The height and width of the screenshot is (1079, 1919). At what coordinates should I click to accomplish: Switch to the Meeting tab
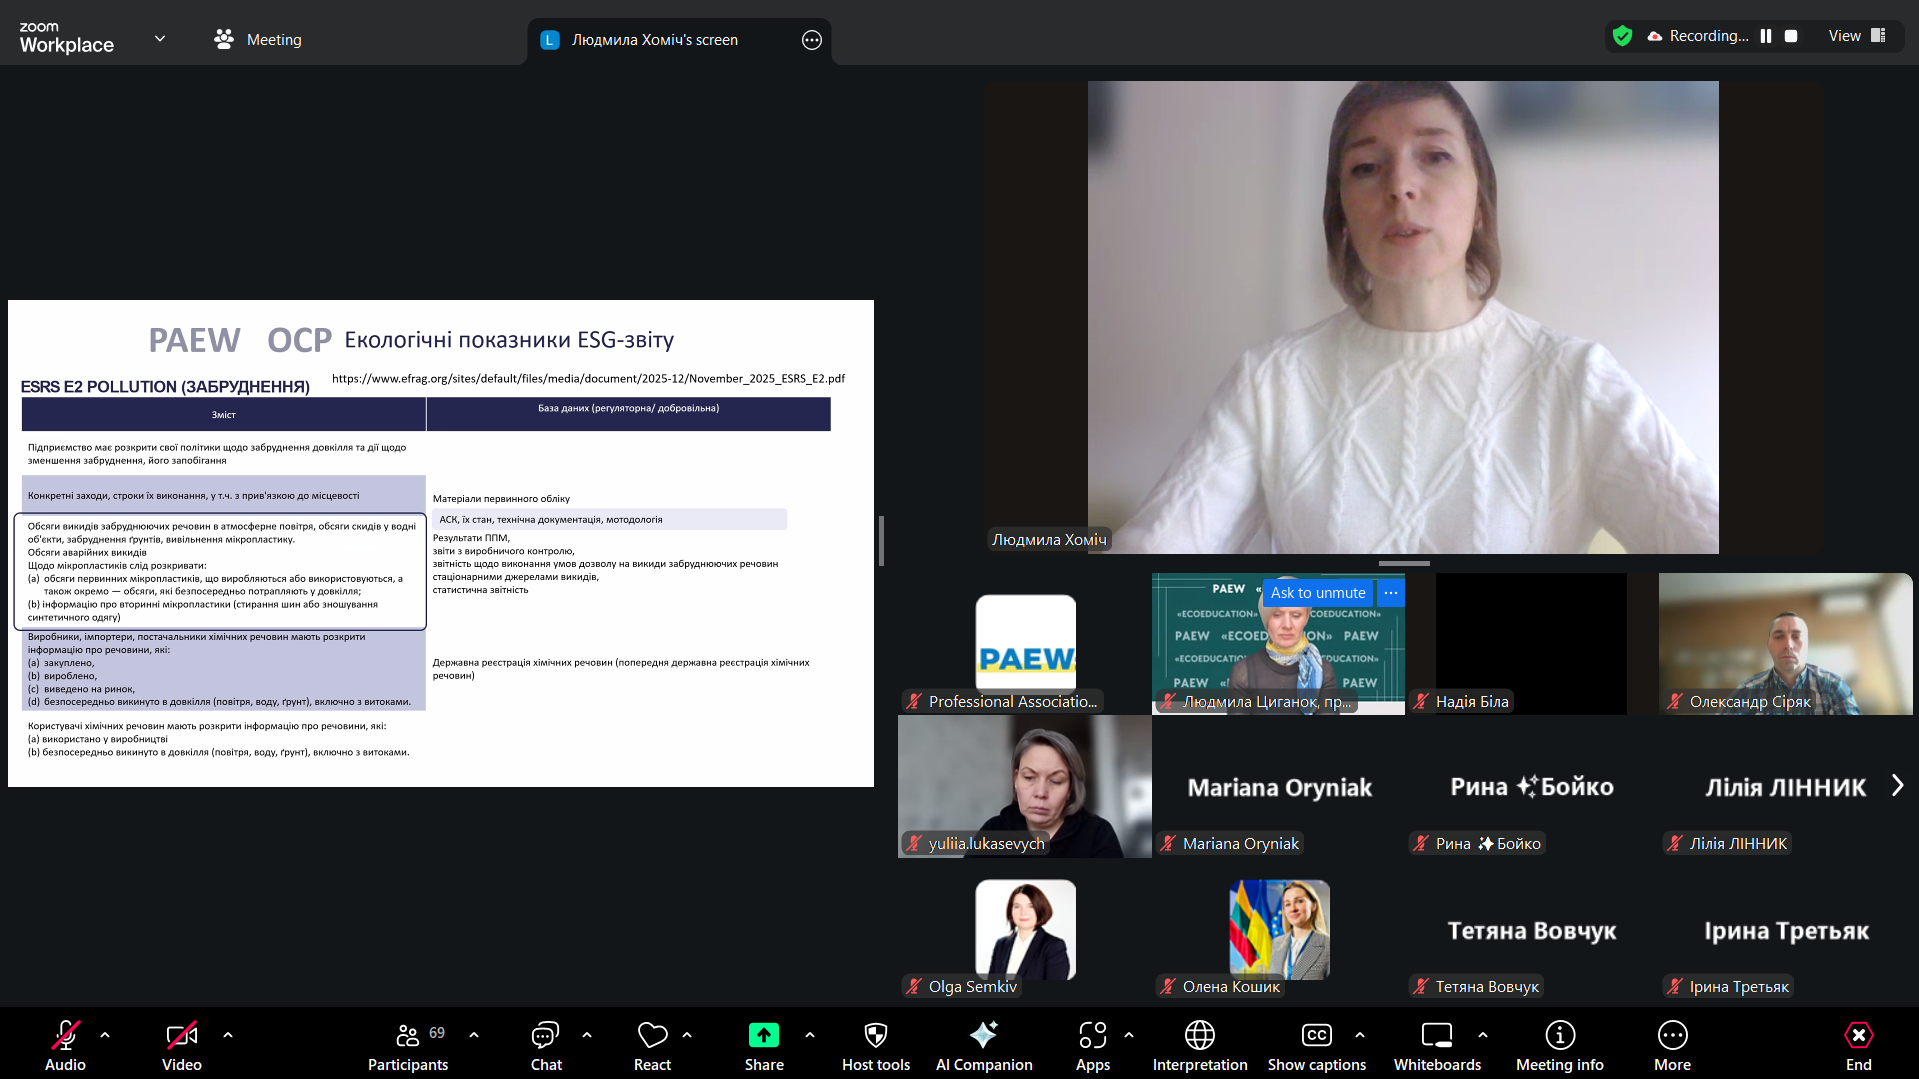click(258, 40)
